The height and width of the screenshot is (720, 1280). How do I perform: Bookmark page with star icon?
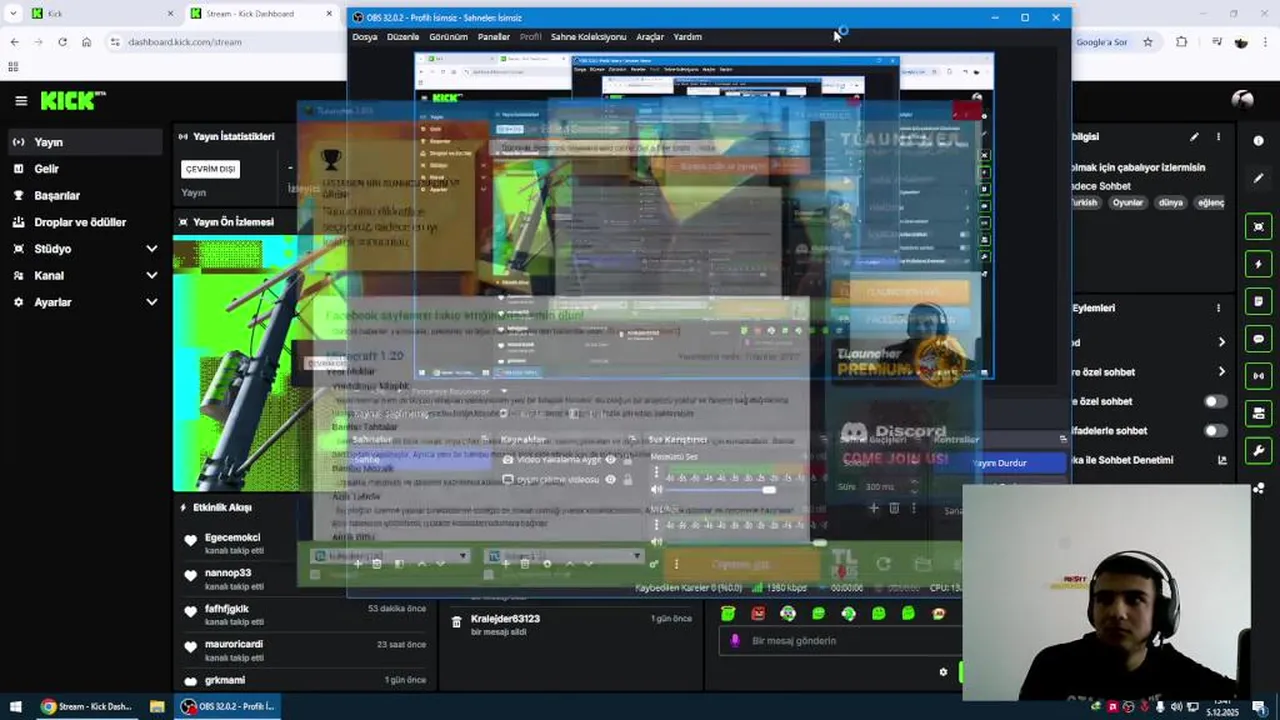pyautogui.click(x=1148, y=42)
